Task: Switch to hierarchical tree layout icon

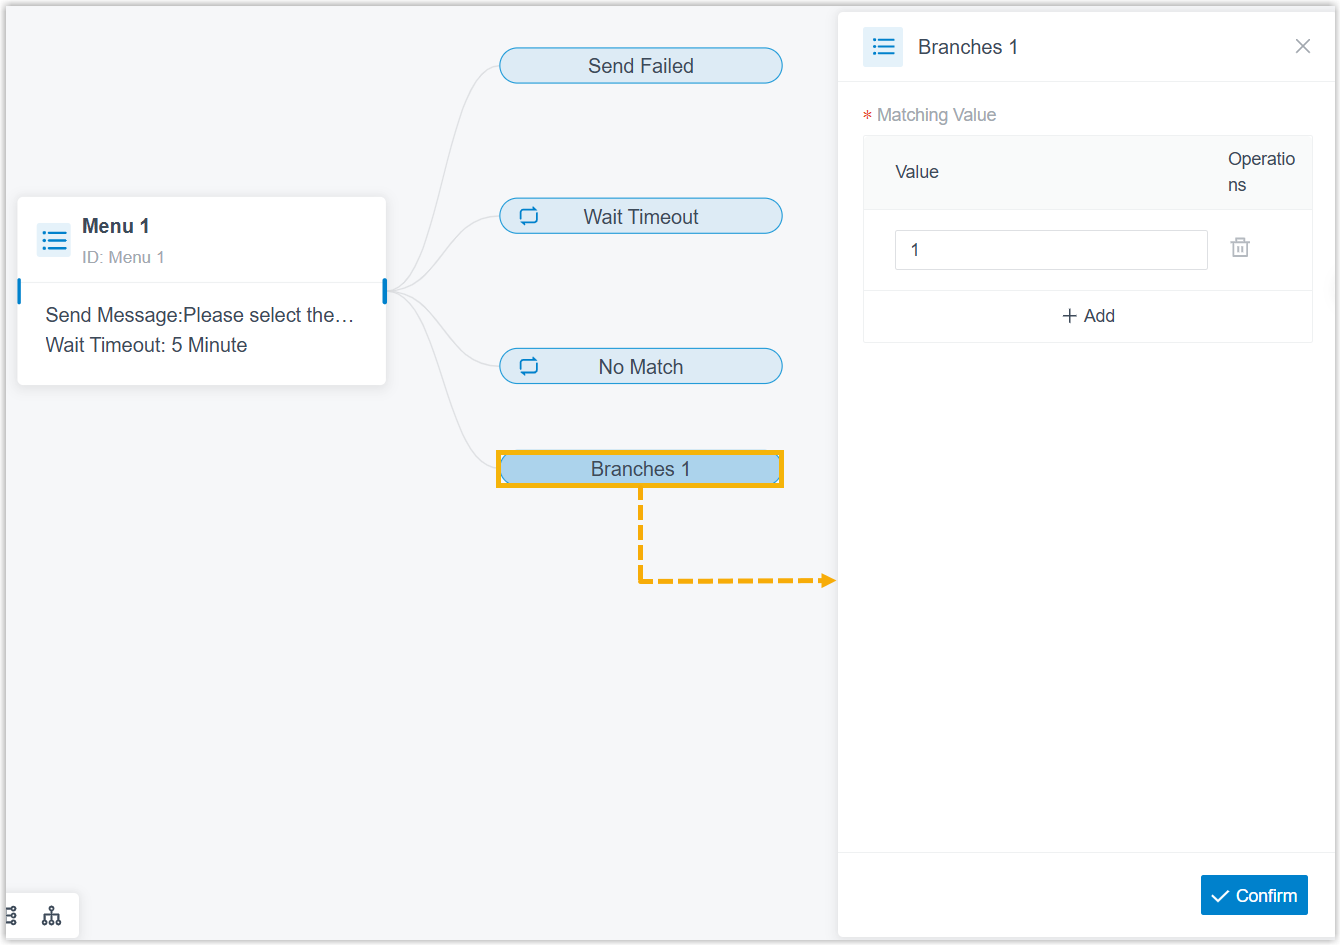Action: [x=52, y=916]
